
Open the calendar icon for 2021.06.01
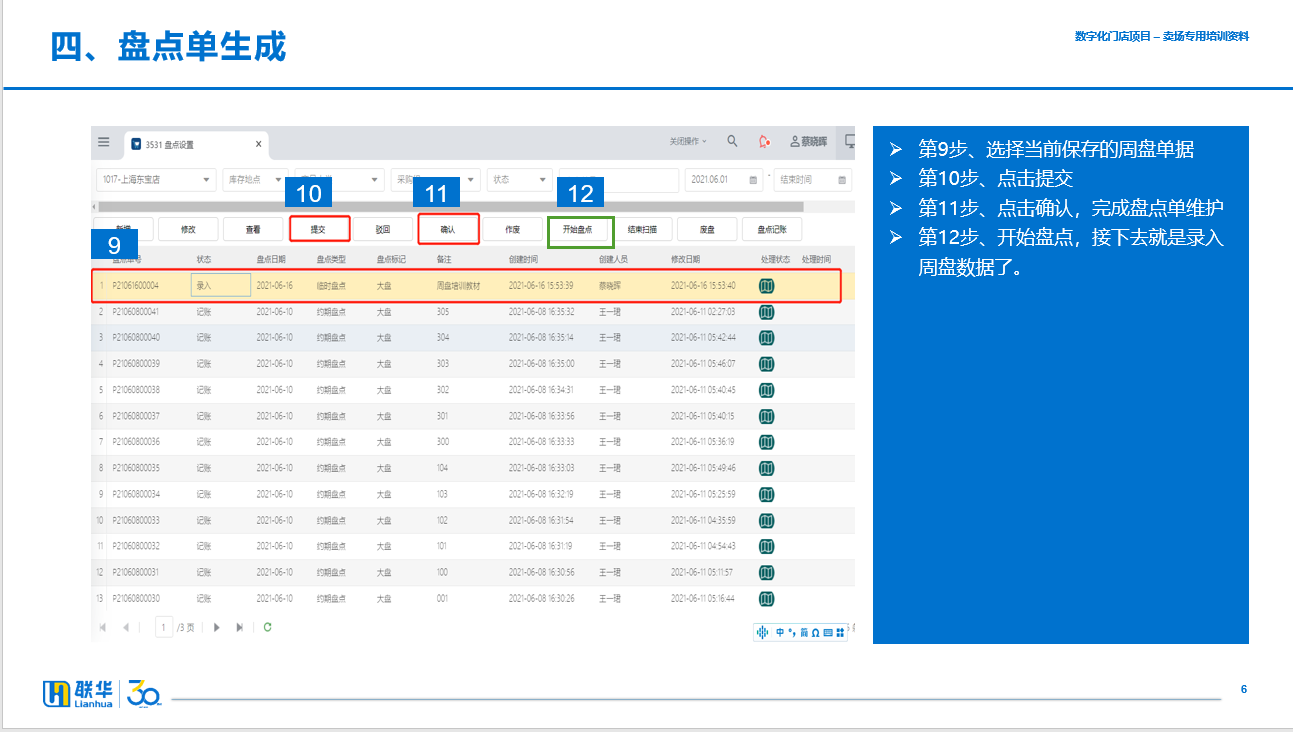[753, 180]
